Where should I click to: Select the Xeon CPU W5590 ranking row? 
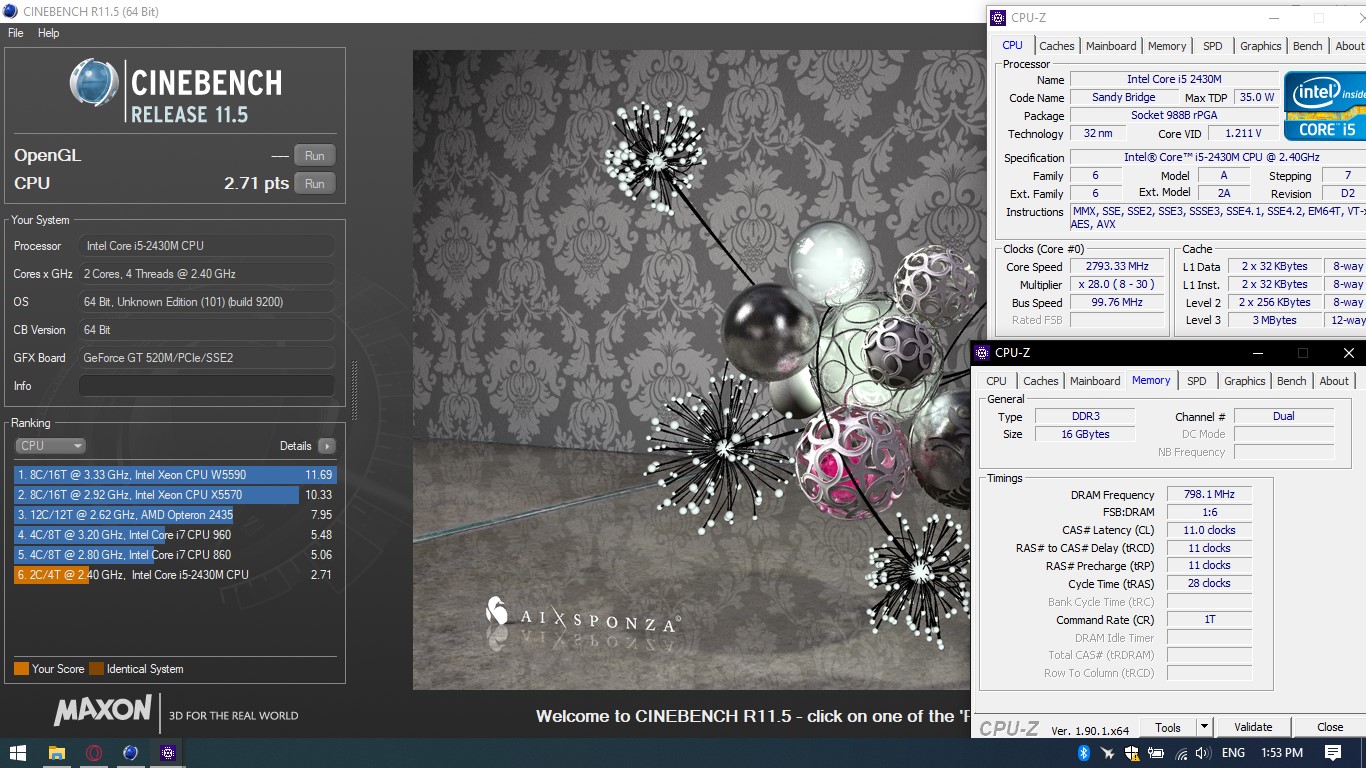(175, 475)
